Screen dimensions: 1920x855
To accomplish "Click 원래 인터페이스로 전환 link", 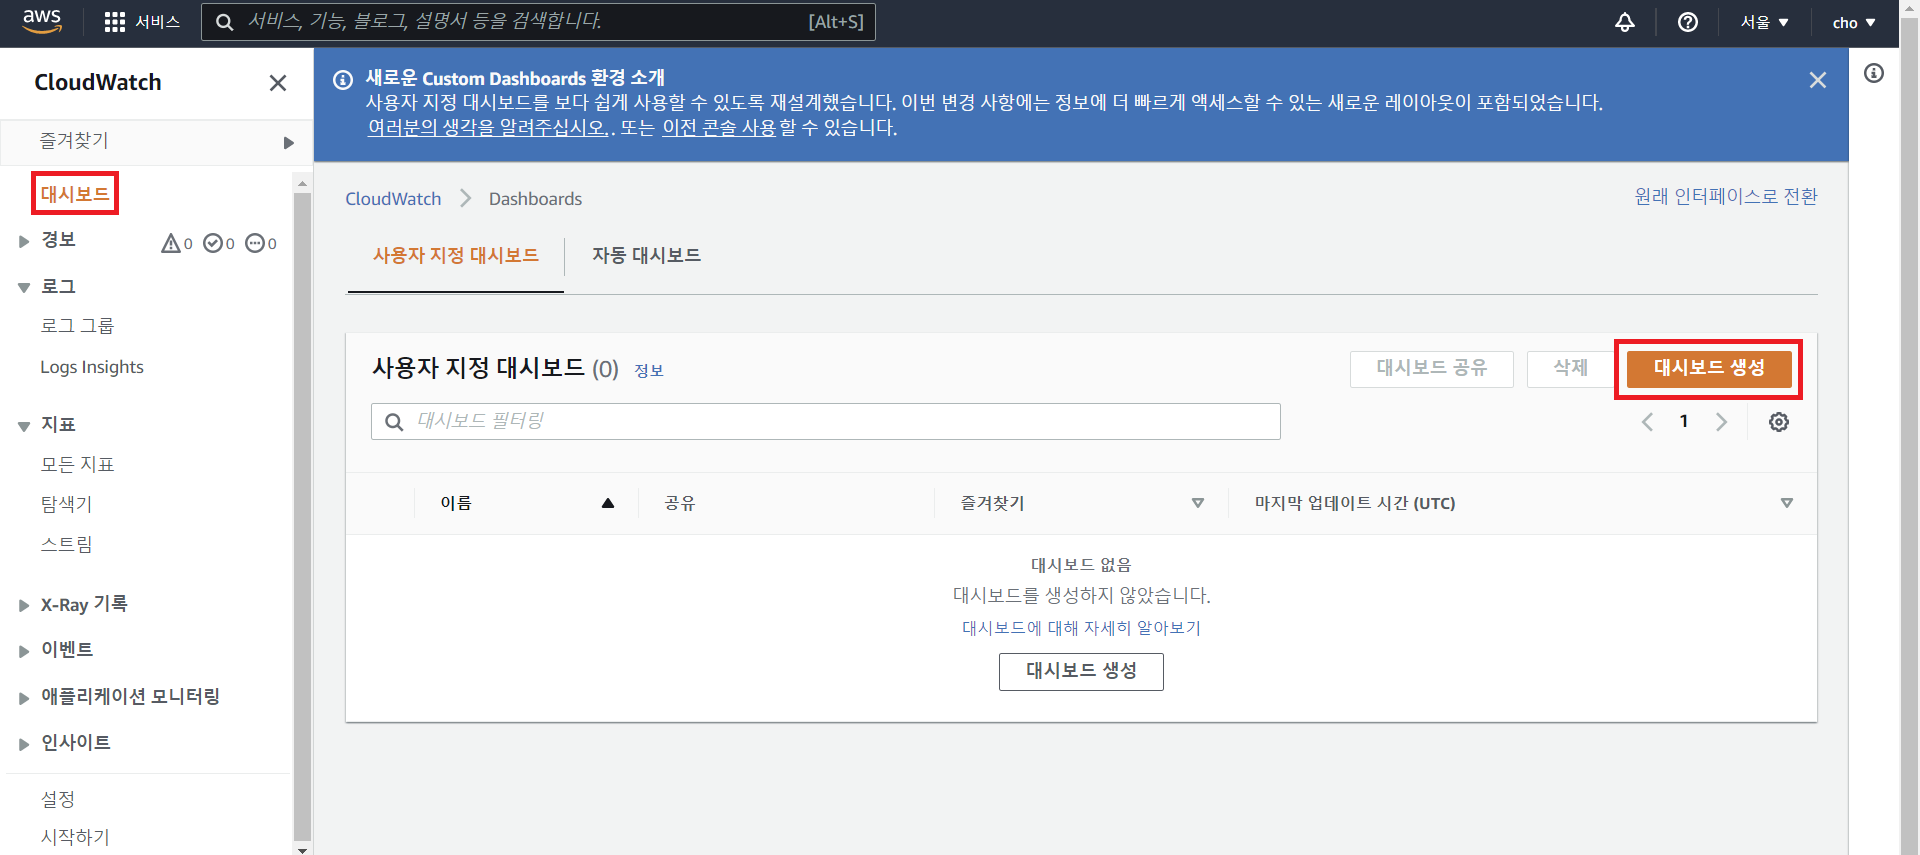I will pyautogui.click(x=1726, y=197).
